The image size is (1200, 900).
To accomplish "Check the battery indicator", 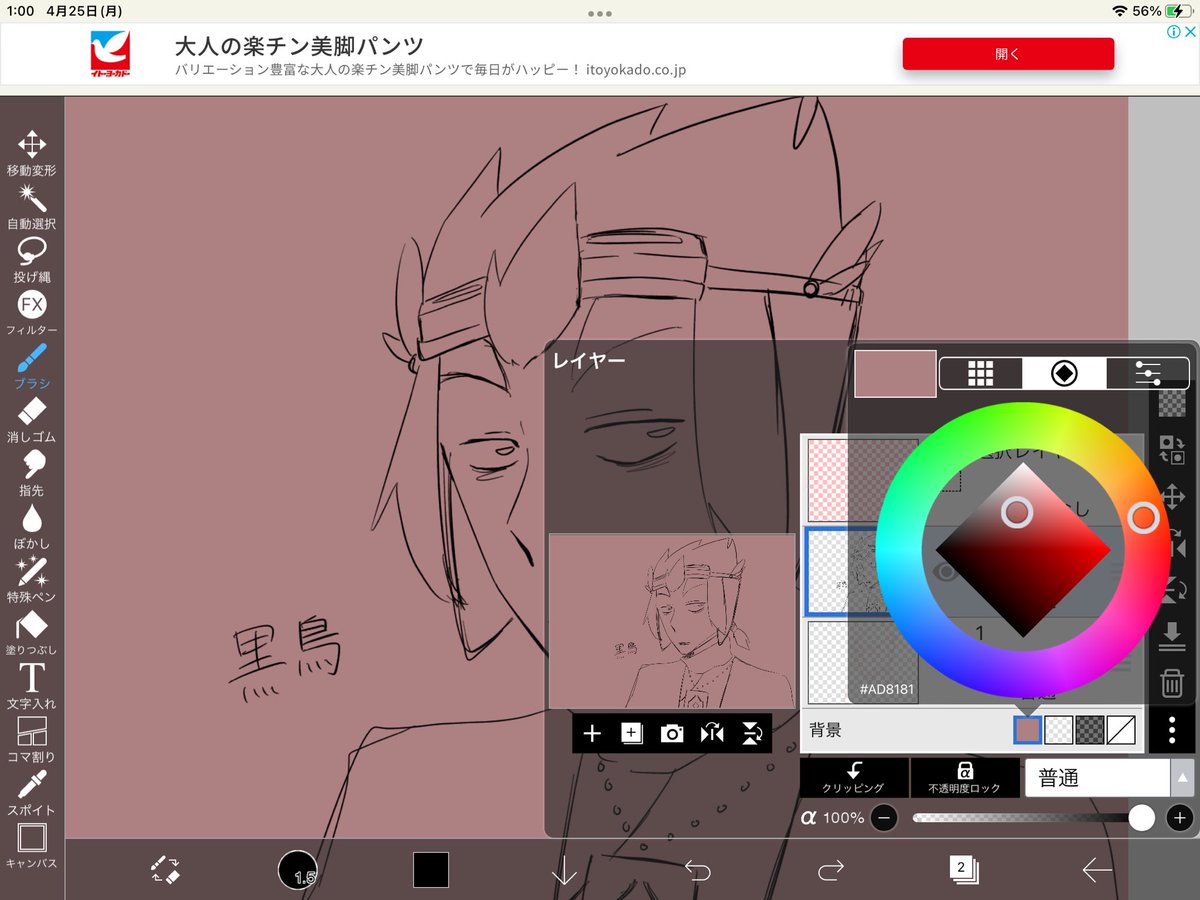I will pyautogui.click(x=1177, y=11).
